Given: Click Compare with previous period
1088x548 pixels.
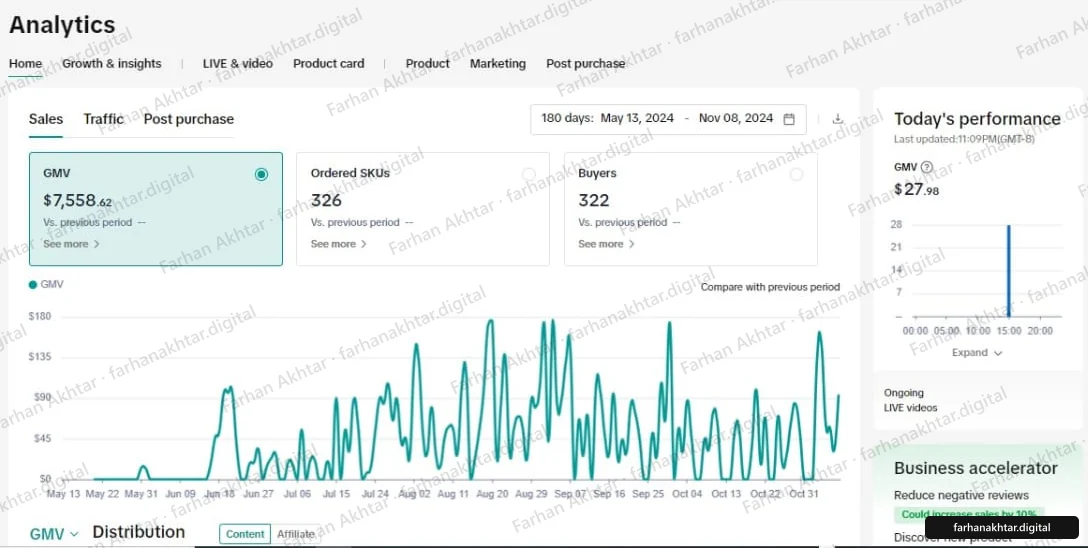Looking at the screenshot, I should pyautogui.click(x=770, y=287).
